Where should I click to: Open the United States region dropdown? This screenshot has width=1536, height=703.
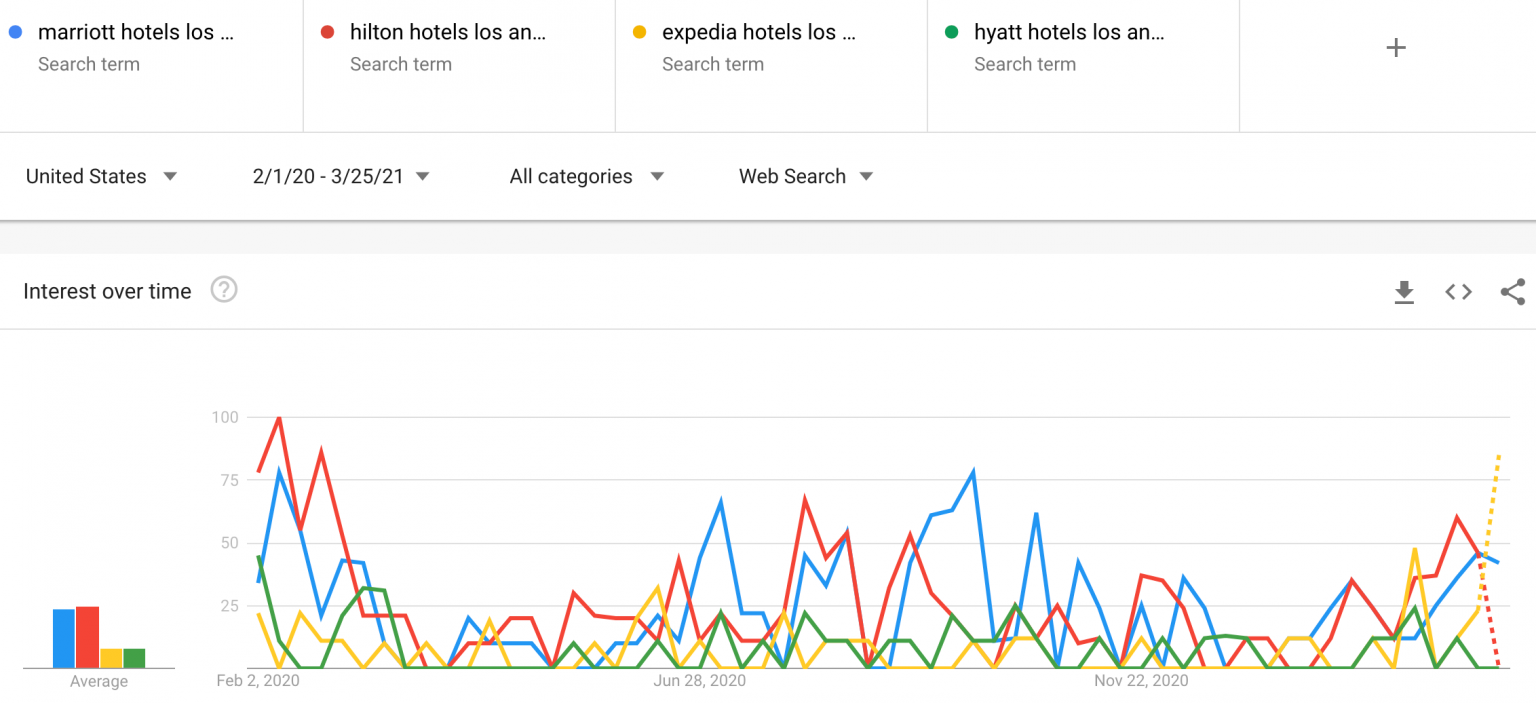point(101,176)
